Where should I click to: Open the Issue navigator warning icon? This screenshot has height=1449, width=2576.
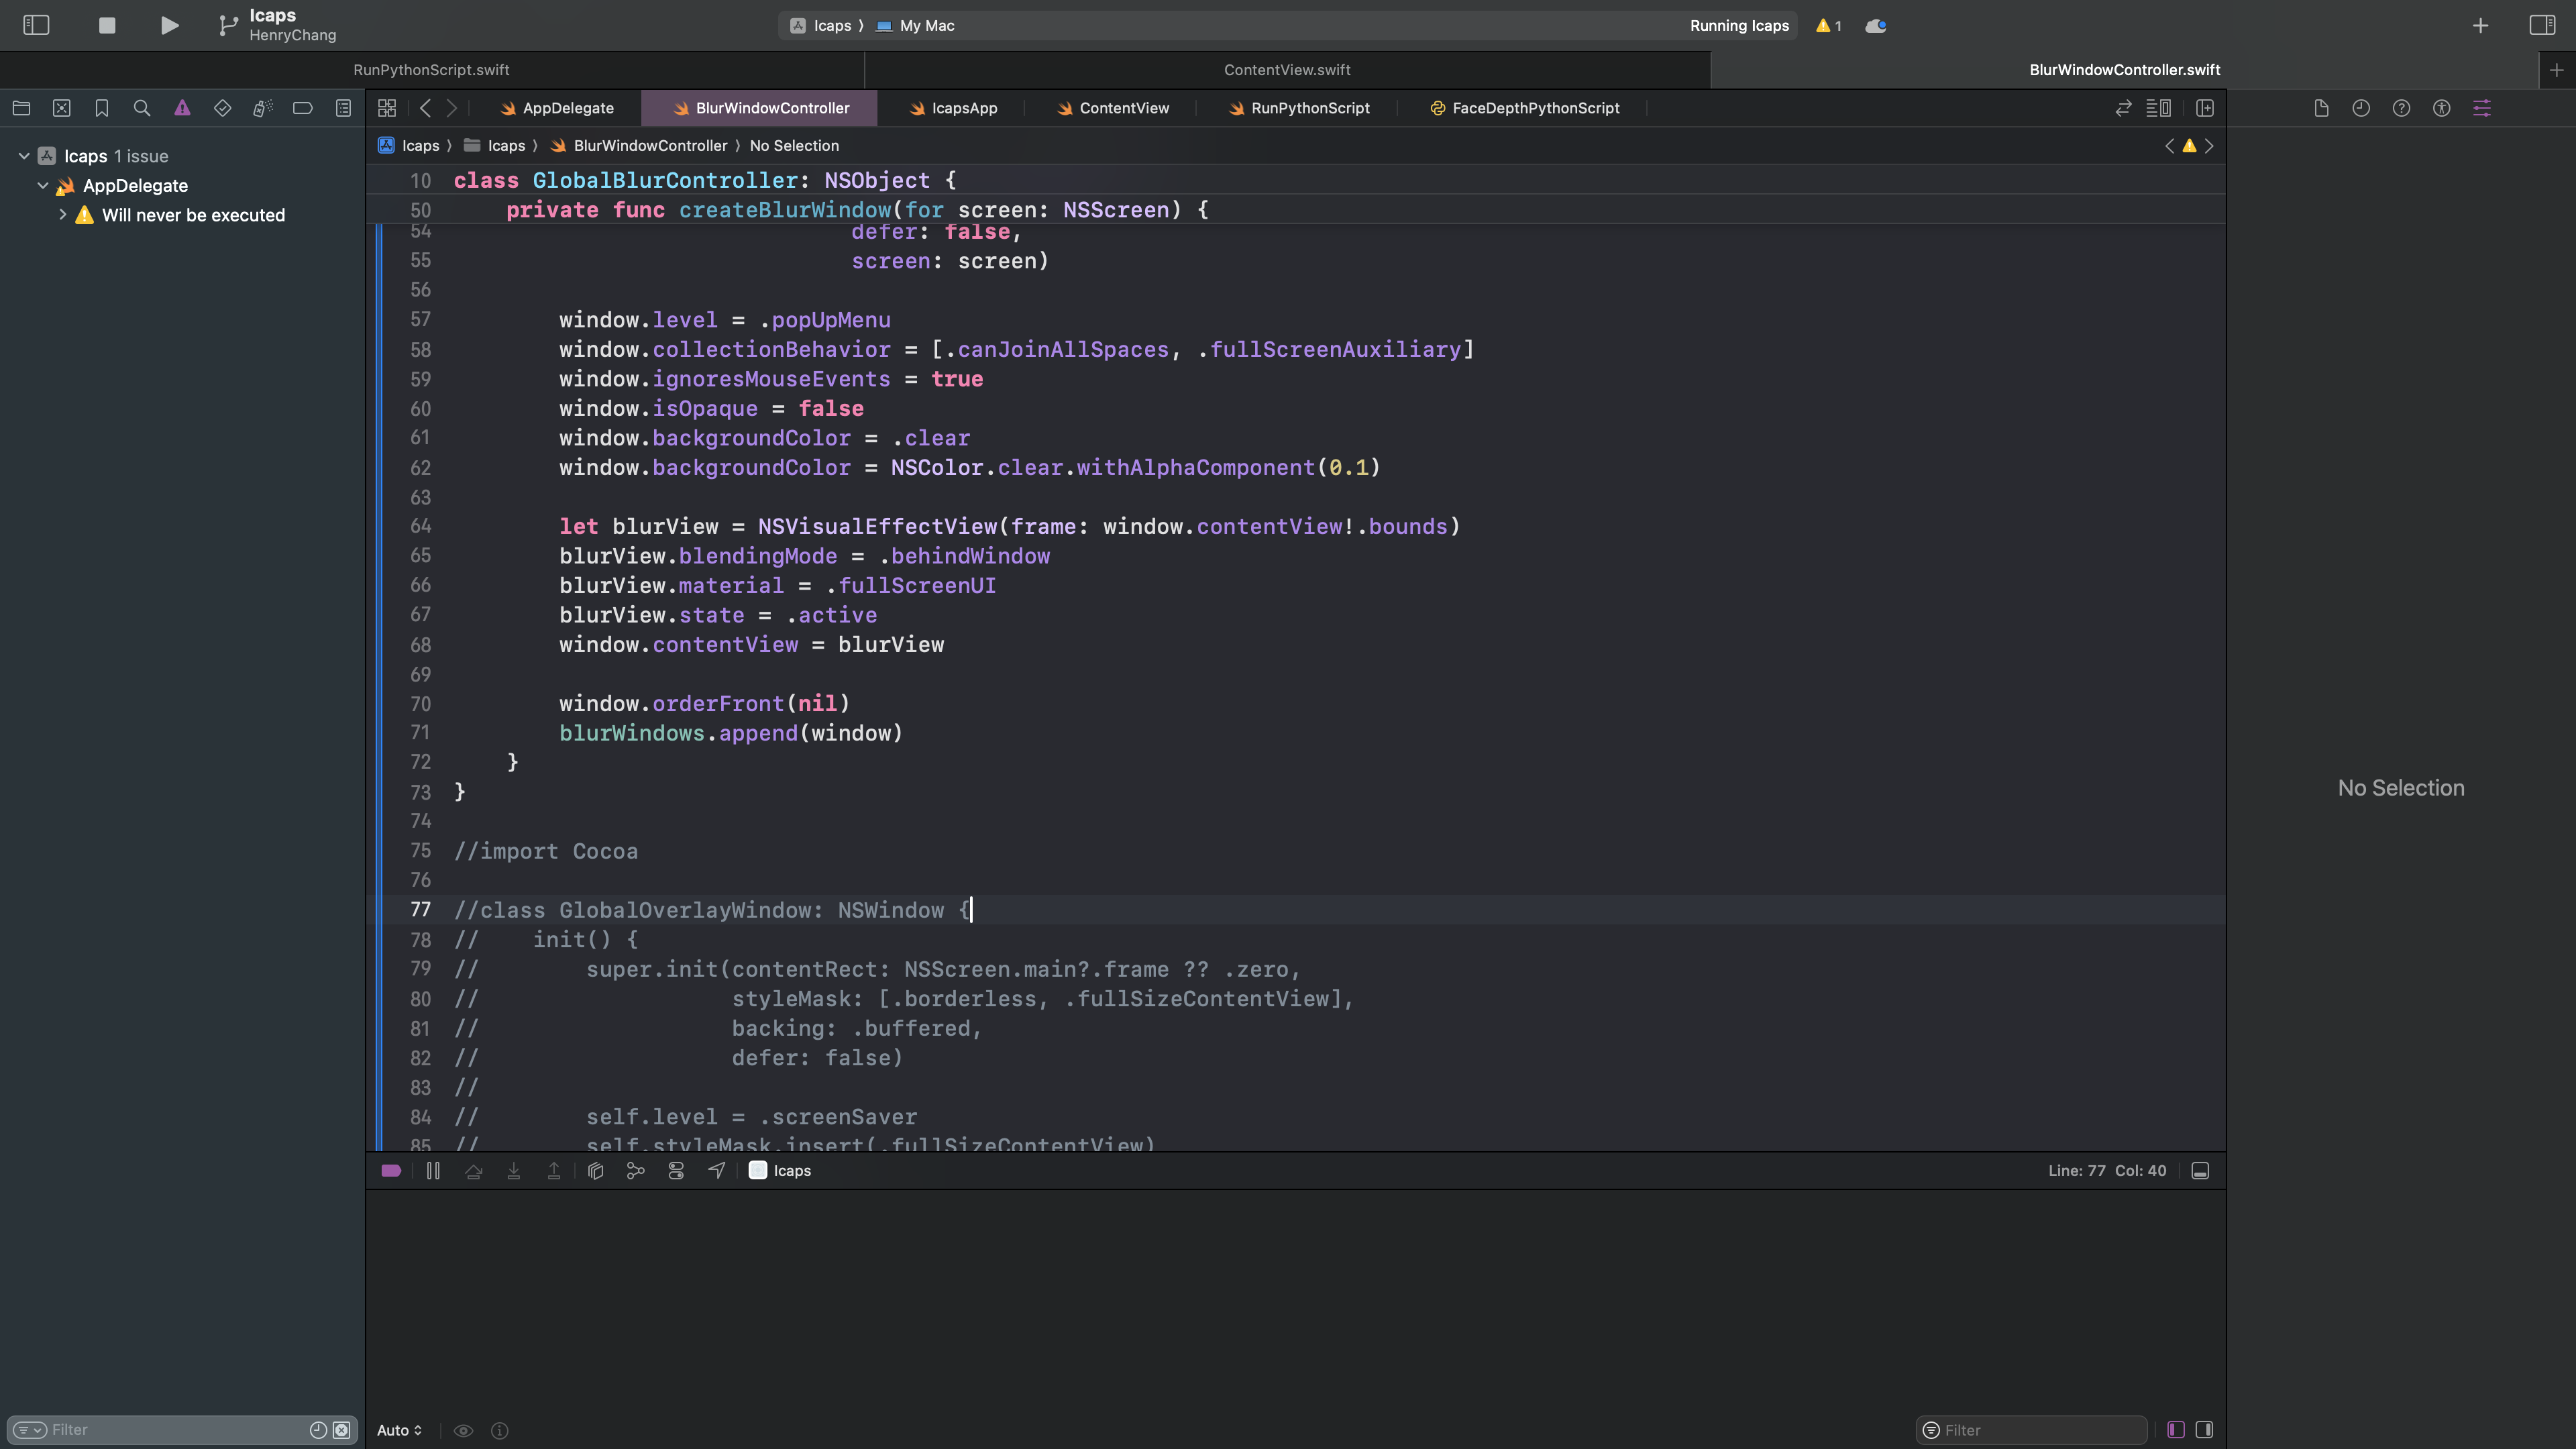(182, 108)
